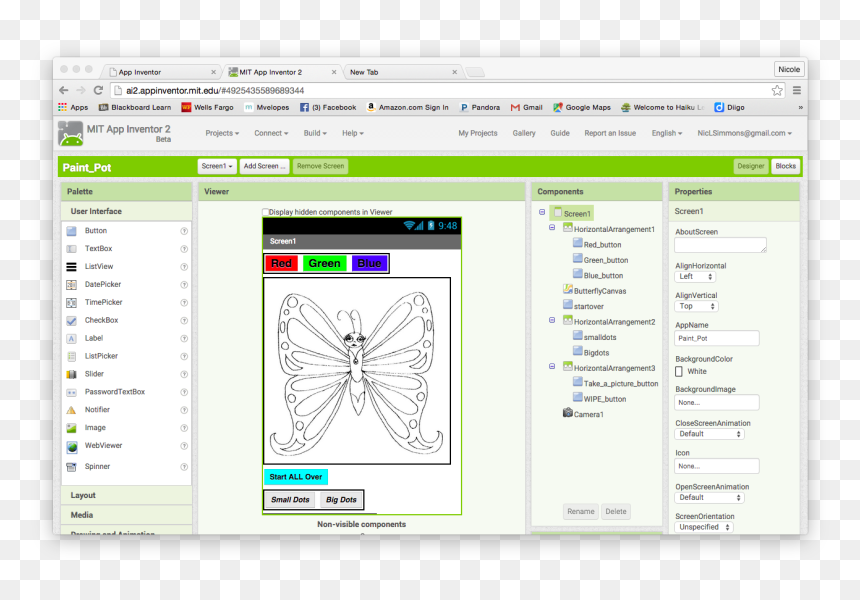Switch to the New Tab browser tab
The image size is (860, 600).
pyautogui.click(x=402, y=72)
